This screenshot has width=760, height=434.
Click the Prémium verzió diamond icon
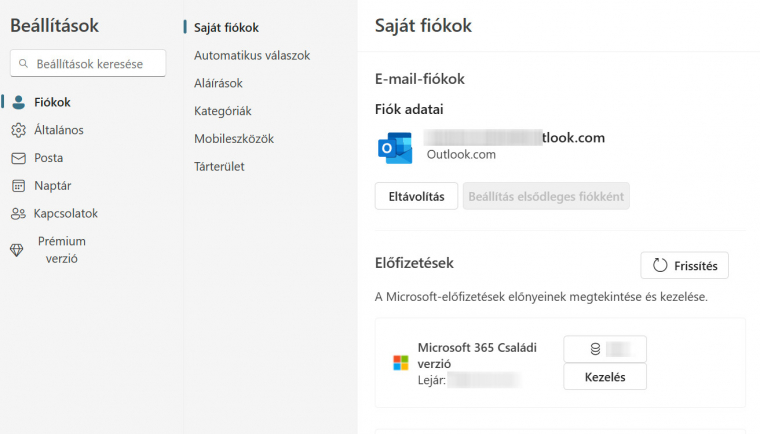pos(16,250)
